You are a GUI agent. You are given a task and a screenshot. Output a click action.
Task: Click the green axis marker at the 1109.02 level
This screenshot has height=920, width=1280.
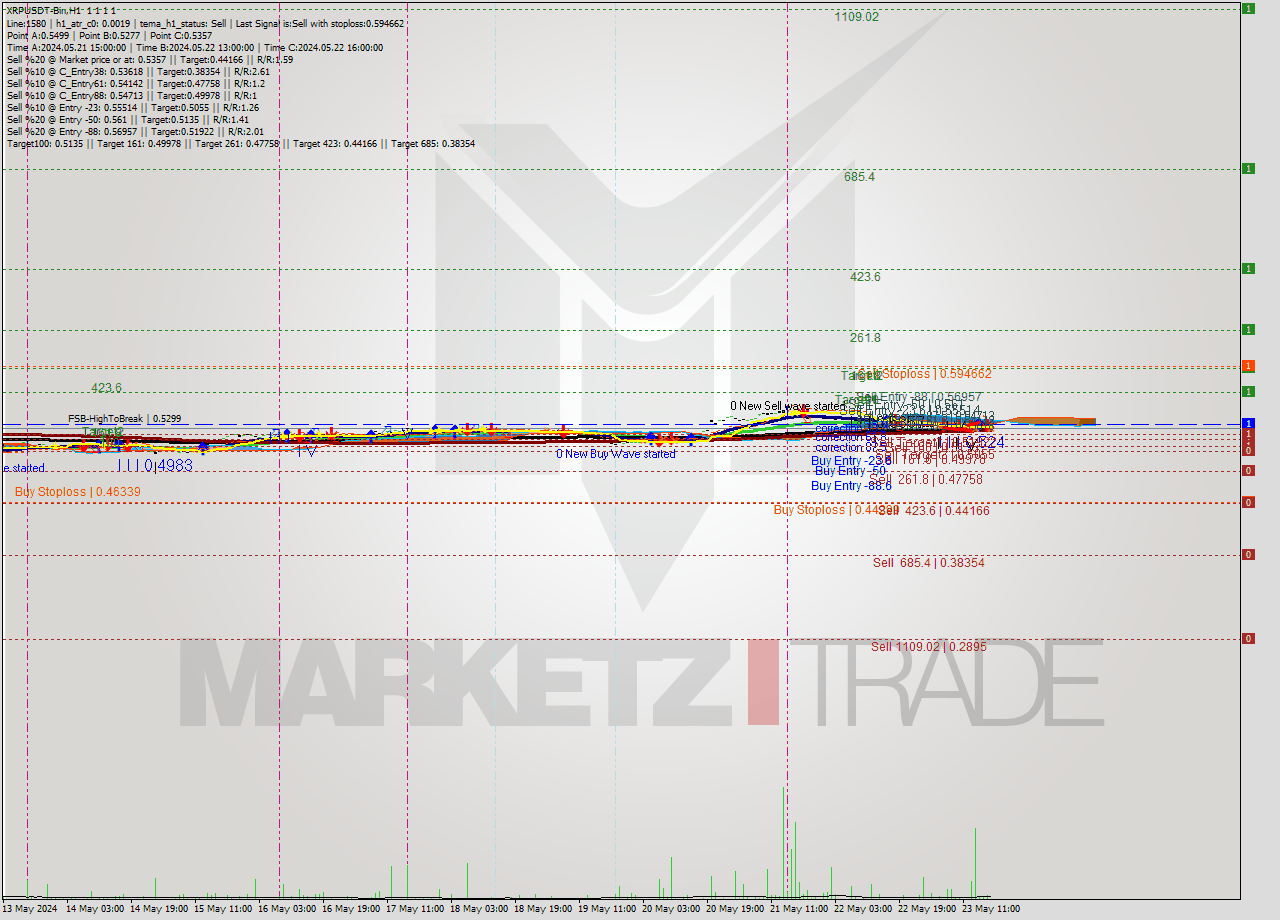1248,8
